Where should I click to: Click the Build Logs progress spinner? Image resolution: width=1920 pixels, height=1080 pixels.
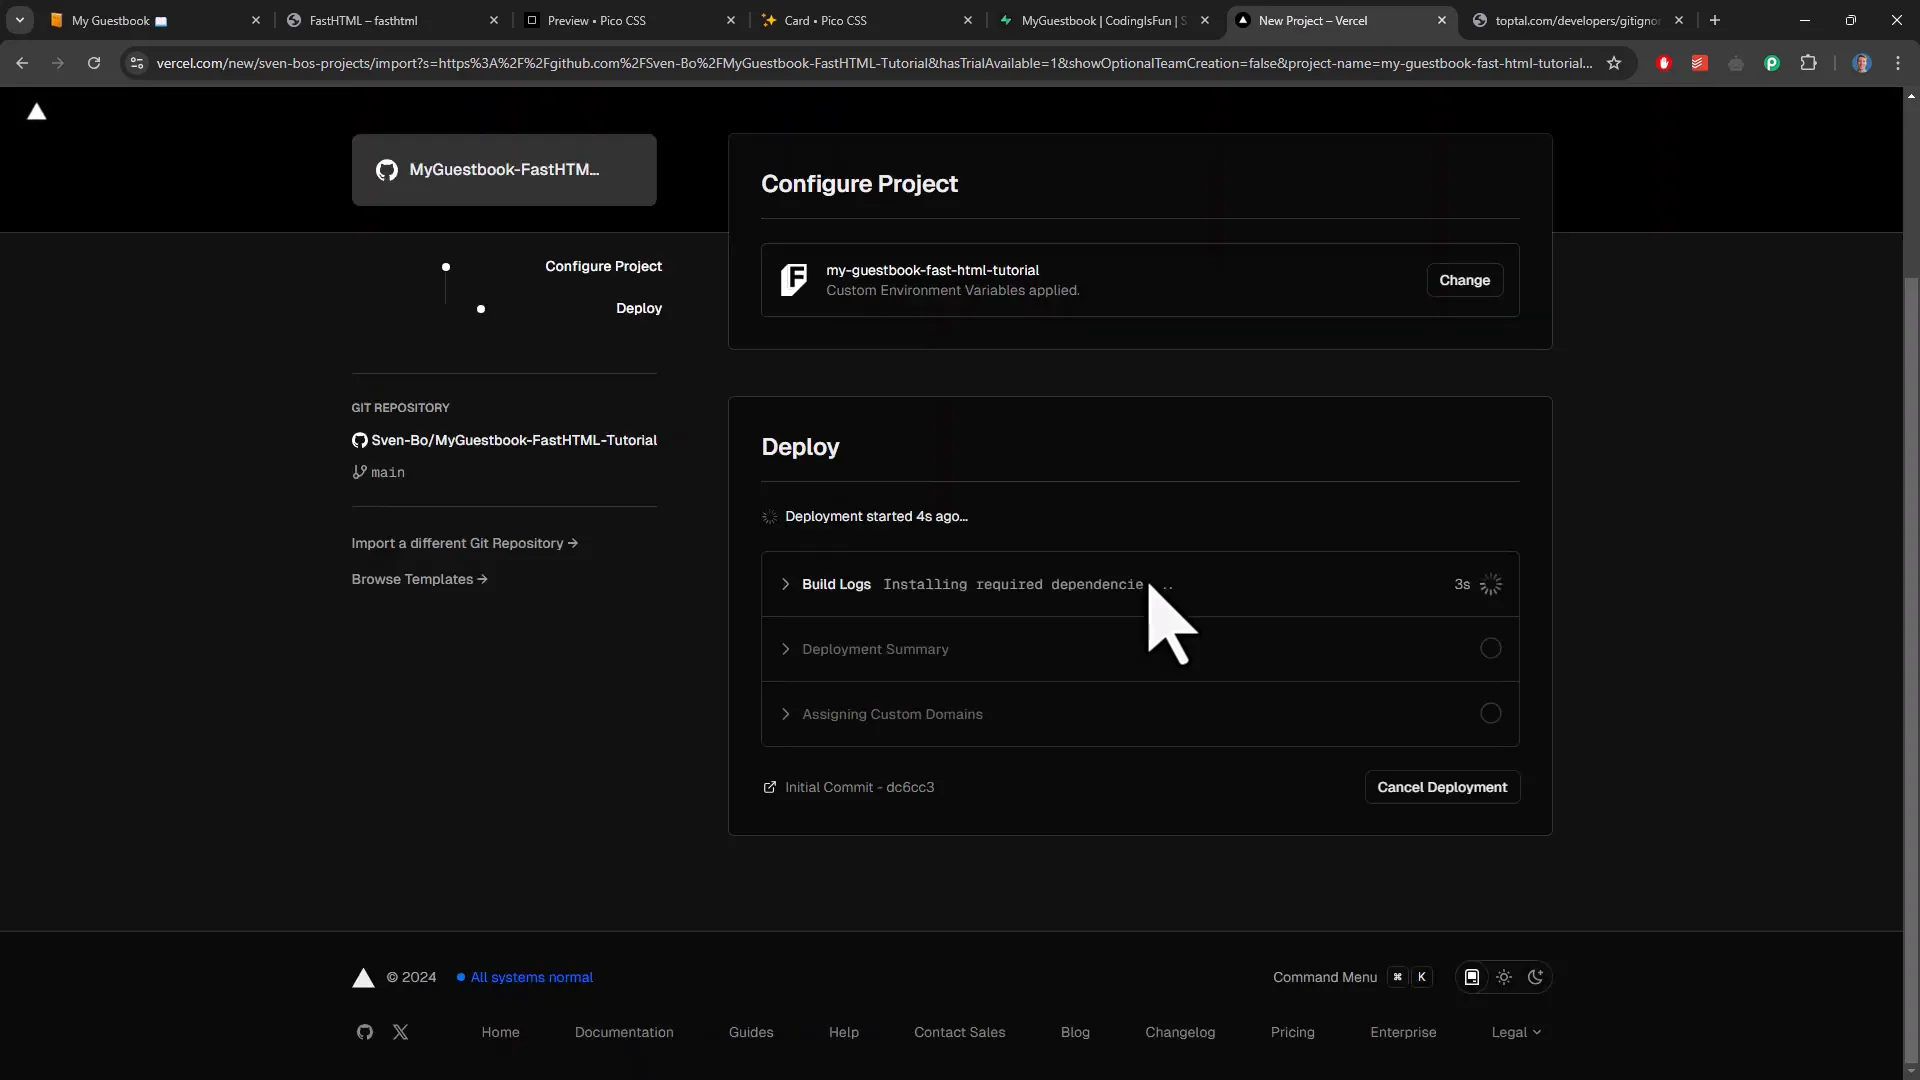[1490, 584]
